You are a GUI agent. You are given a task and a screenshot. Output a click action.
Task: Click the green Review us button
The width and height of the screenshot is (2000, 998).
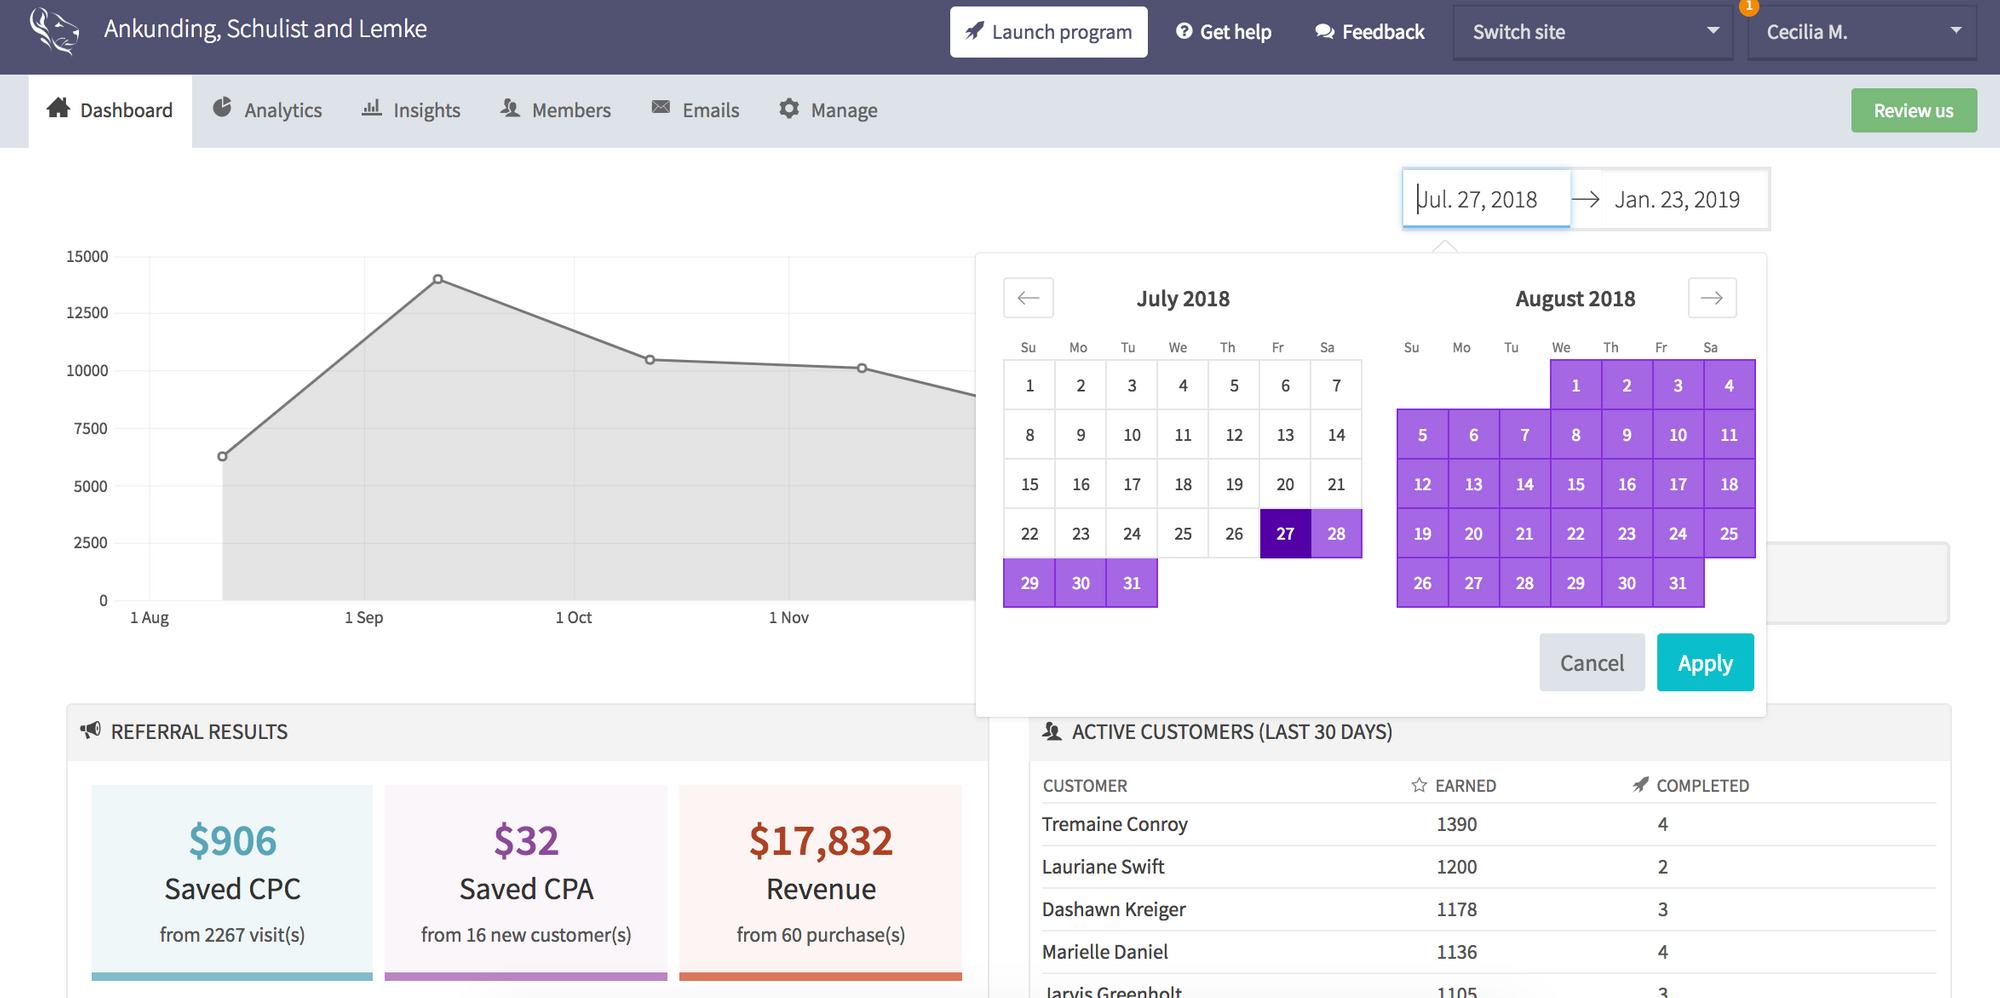click(x=1913, y=110)
